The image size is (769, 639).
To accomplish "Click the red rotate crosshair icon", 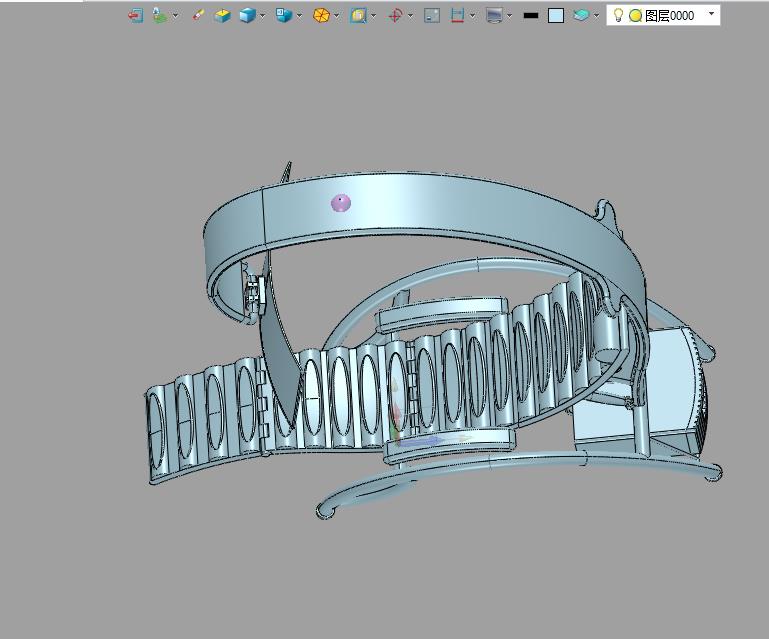I will [395, 16].
